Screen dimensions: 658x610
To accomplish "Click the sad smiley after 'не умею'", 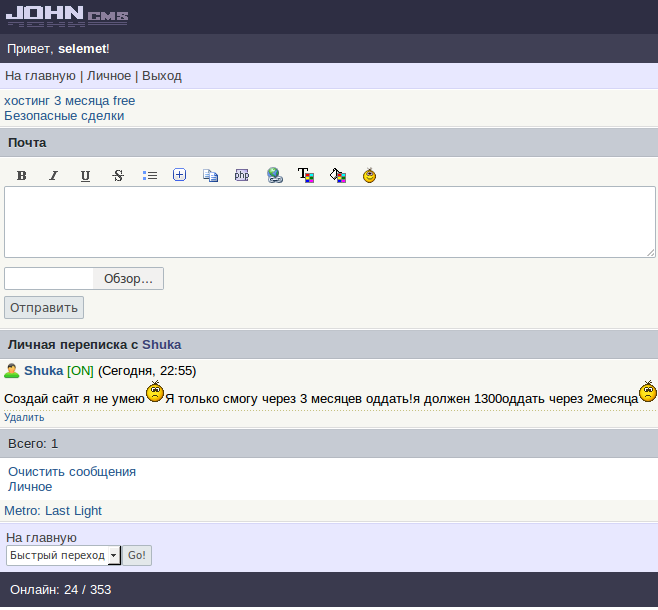I will 155,392.
